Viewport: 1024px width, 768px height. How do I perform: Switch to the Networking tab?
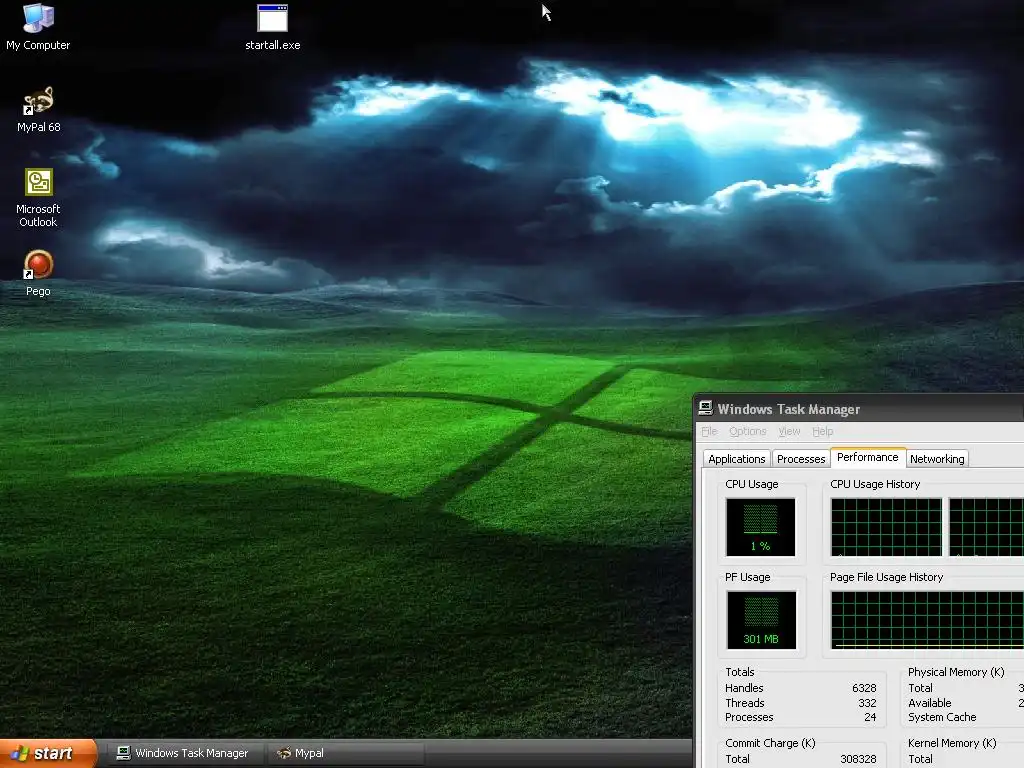click(x=937, y=458)
